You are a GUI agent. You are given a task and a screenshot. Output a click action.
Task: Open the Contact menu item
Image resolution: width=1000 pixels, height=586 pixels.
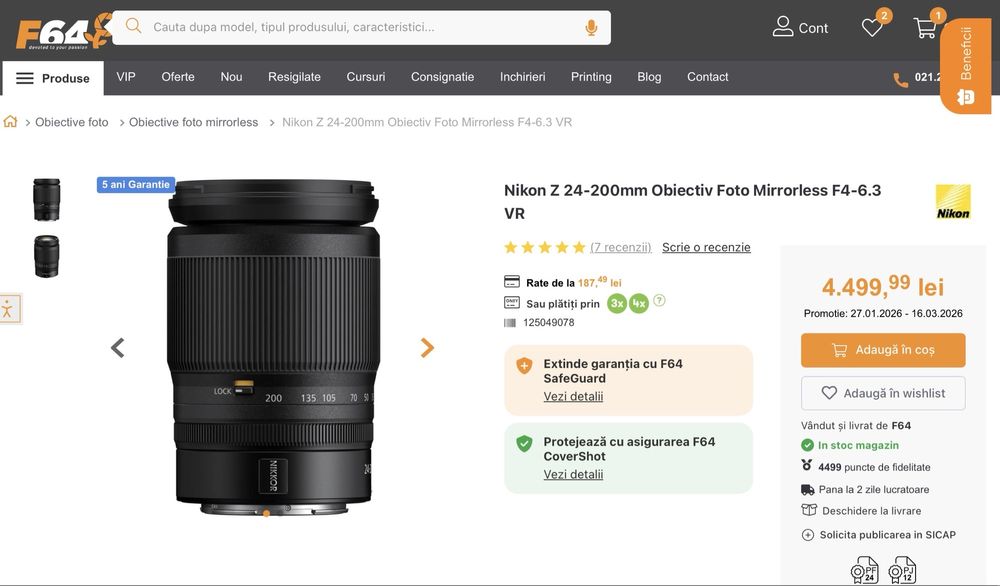click(x=707, y=77)
